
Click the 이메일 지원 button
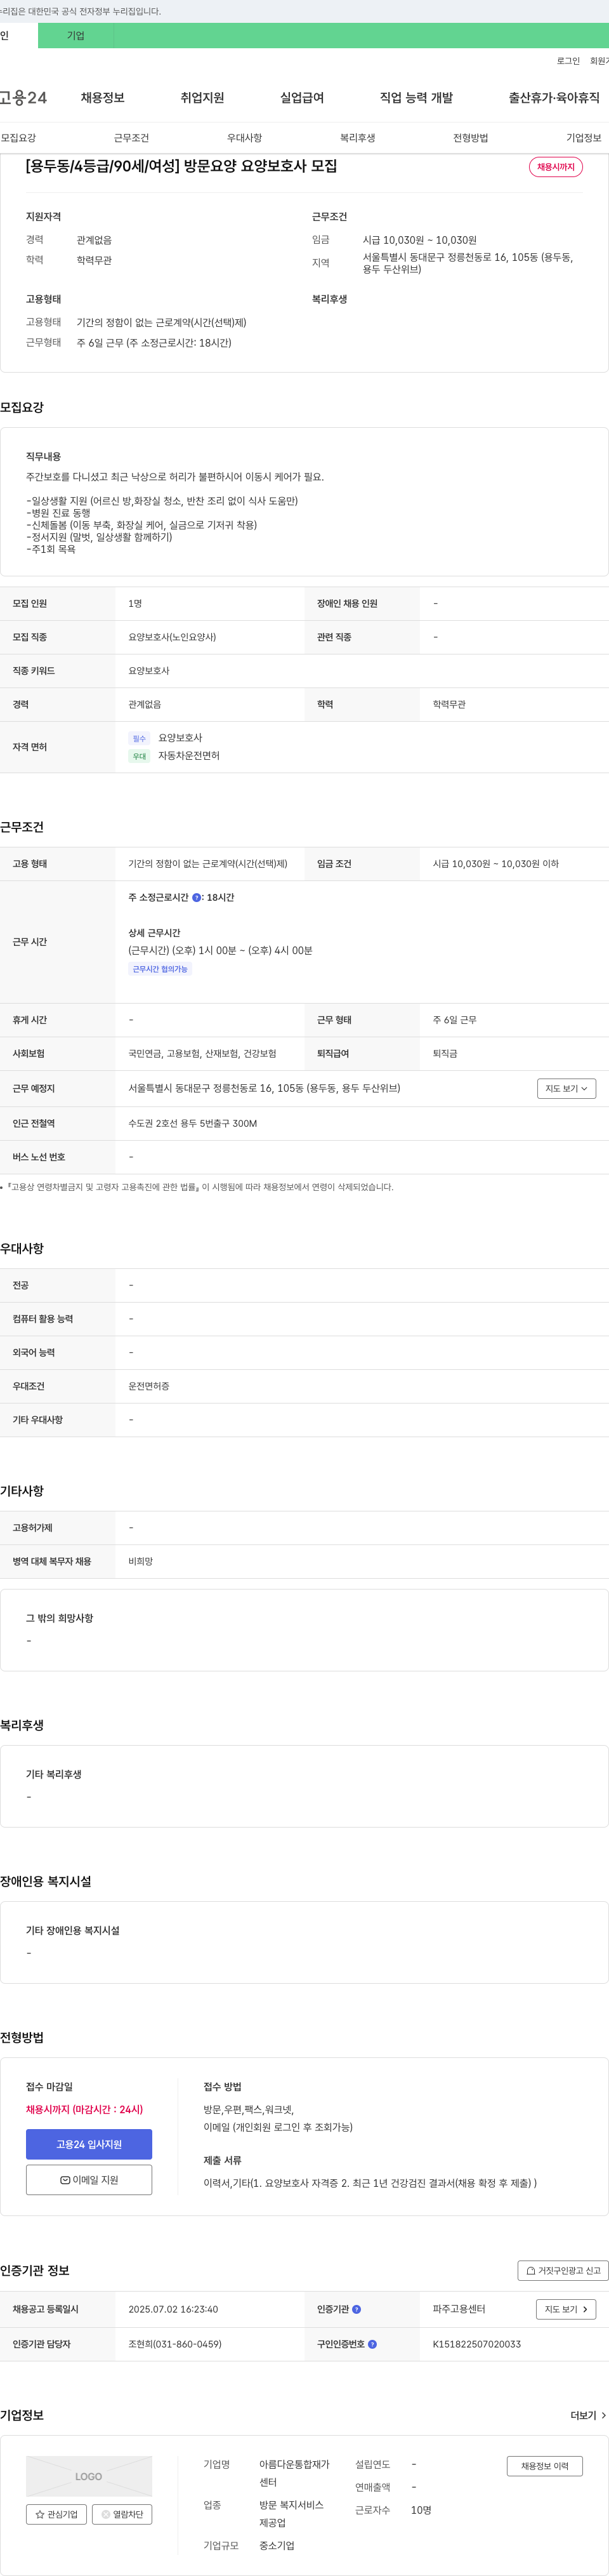coord(89,2180)
